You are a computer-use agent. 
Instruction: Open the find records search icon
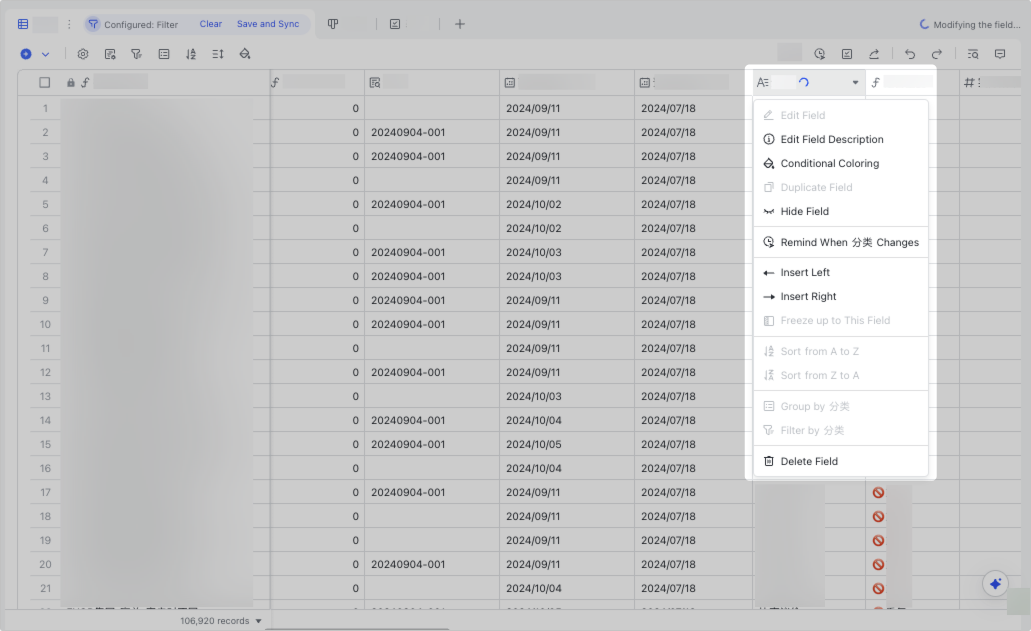click(973, 54)
